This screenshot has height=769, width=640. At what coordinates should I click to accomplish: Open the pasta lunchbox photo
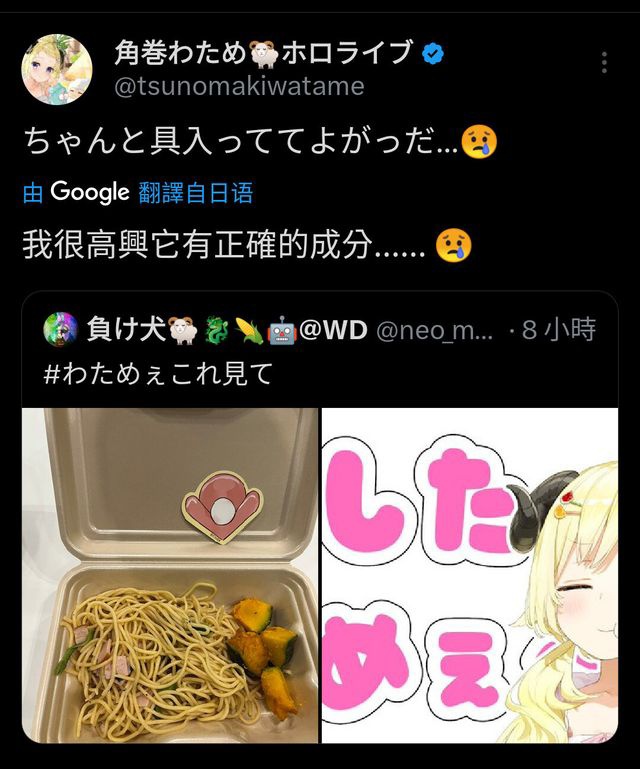tap(170, 575)
